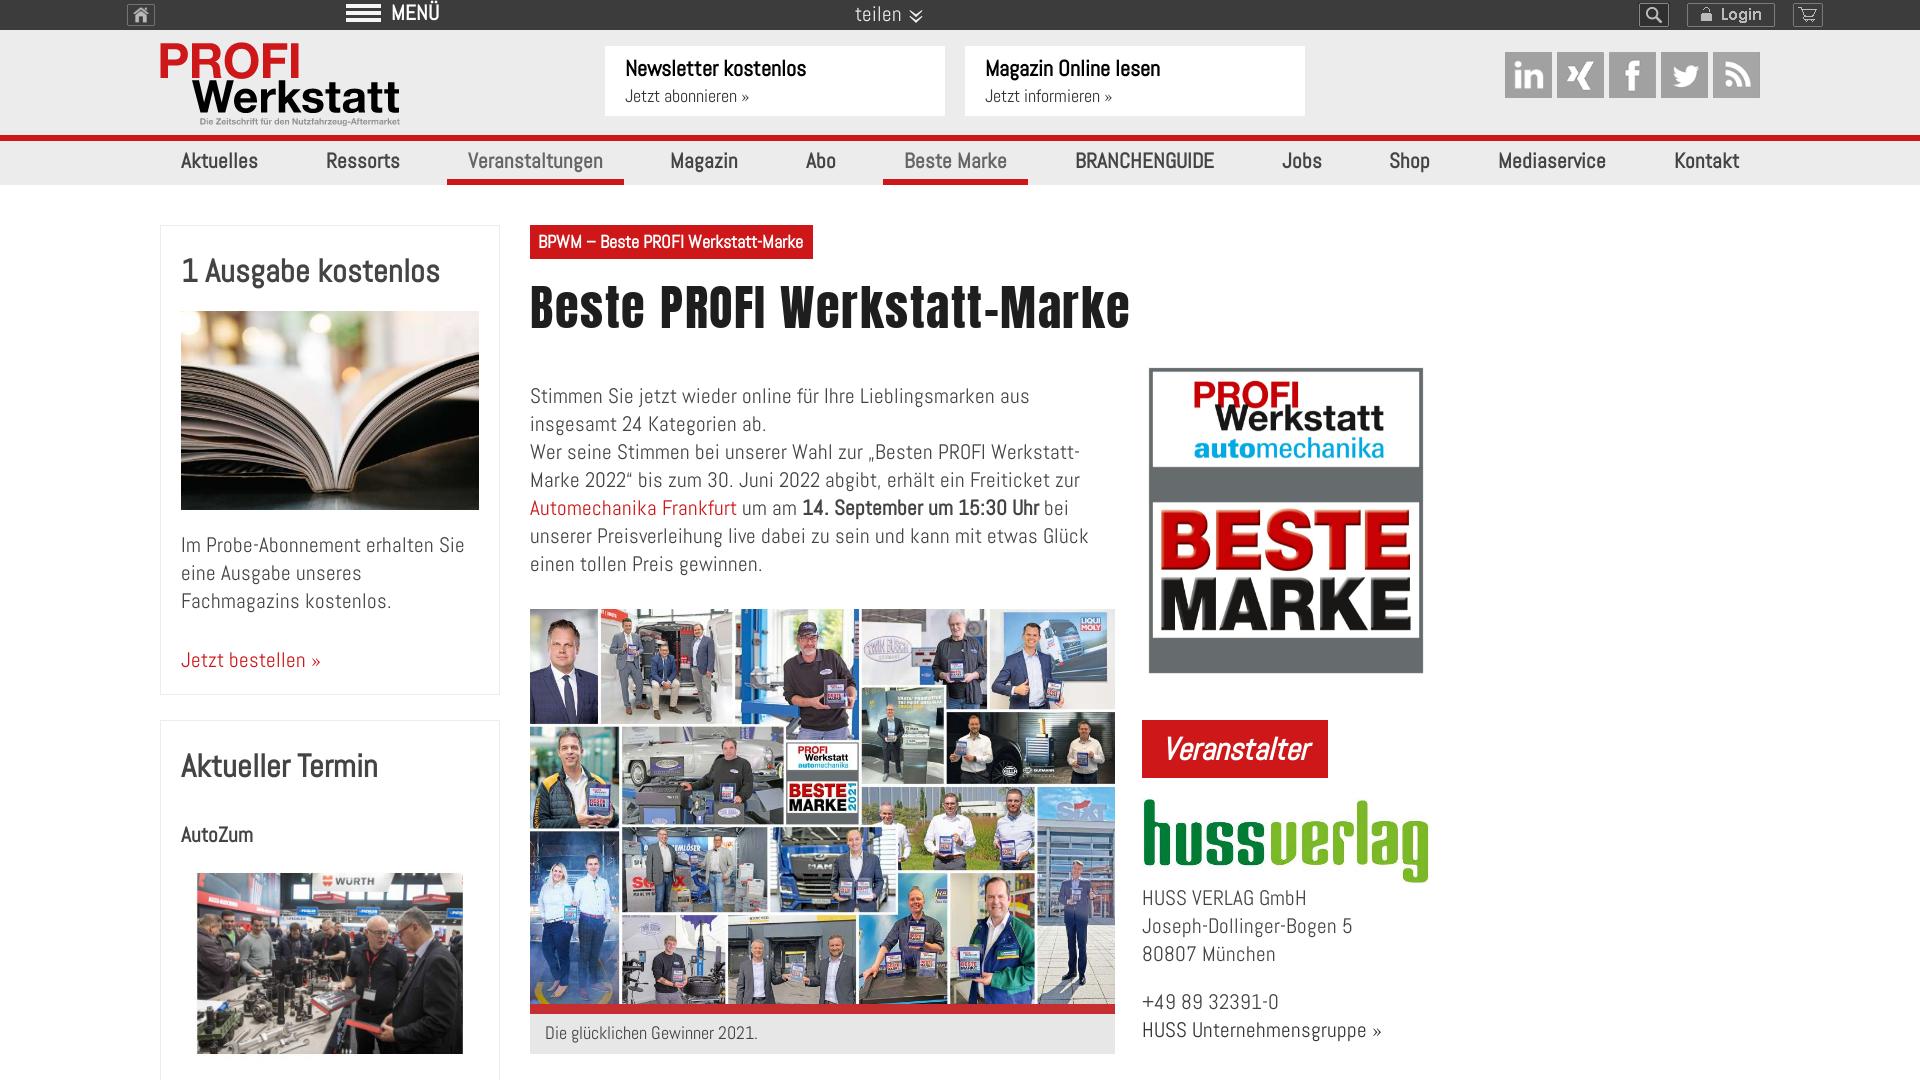Screen dimensions: 1920x1080
Task: Click the PROFI Werkstatt logo
Action: point(280,84)
